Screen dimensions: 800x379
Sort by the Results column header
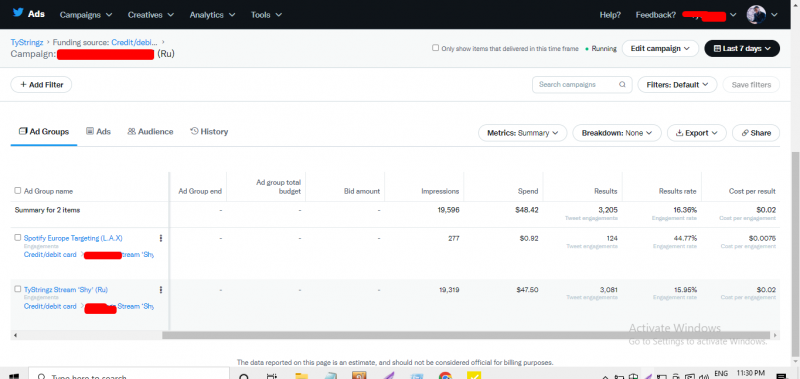606,191
